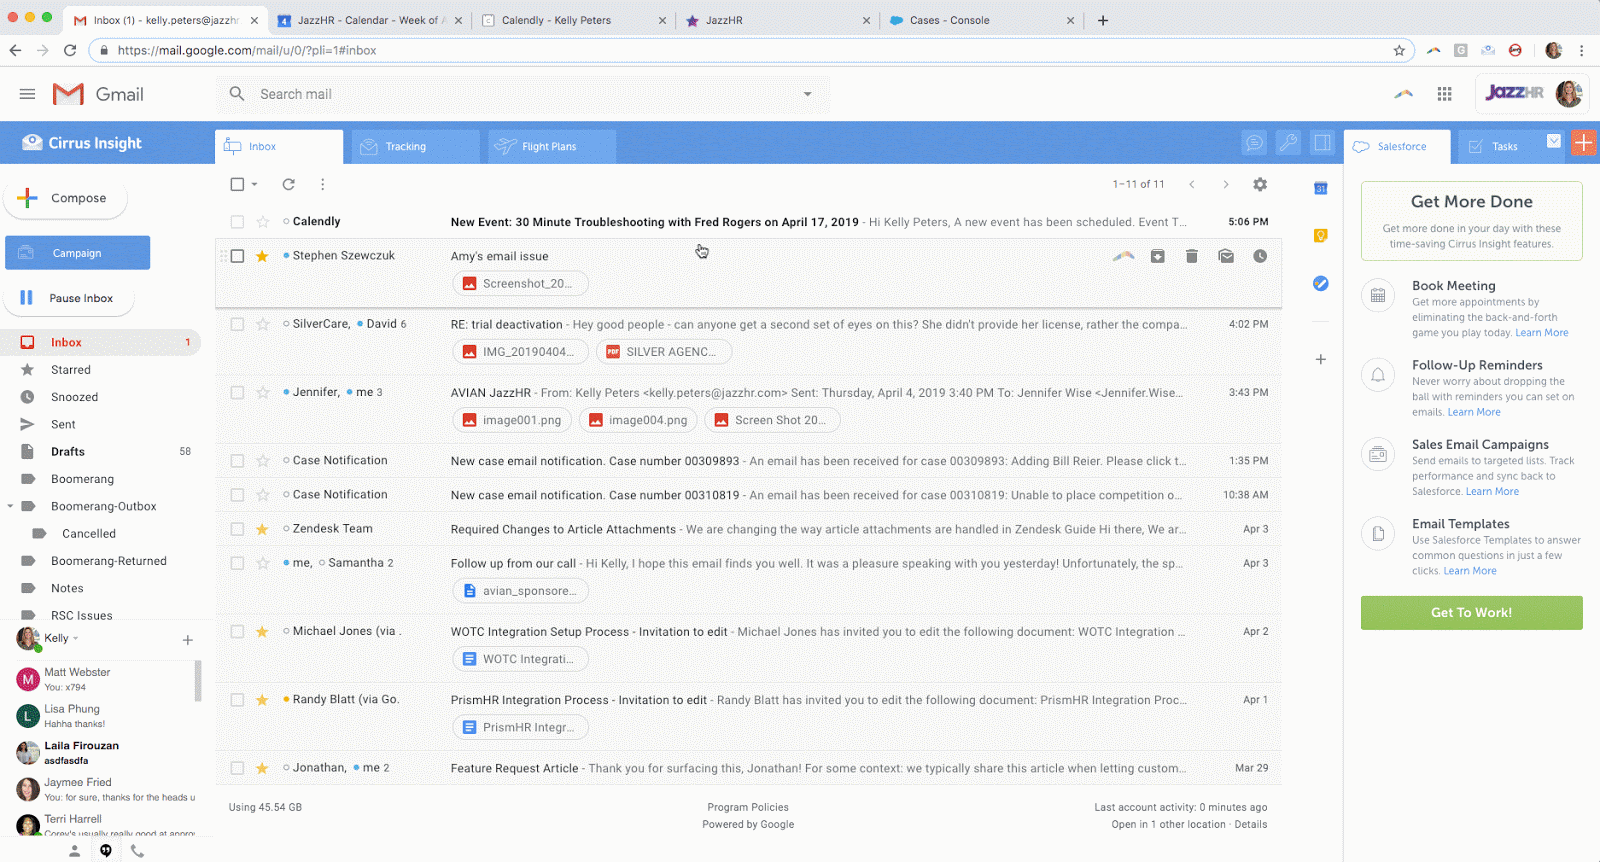Click Learn More under Book Meeting

click(x=1541, y=333)
